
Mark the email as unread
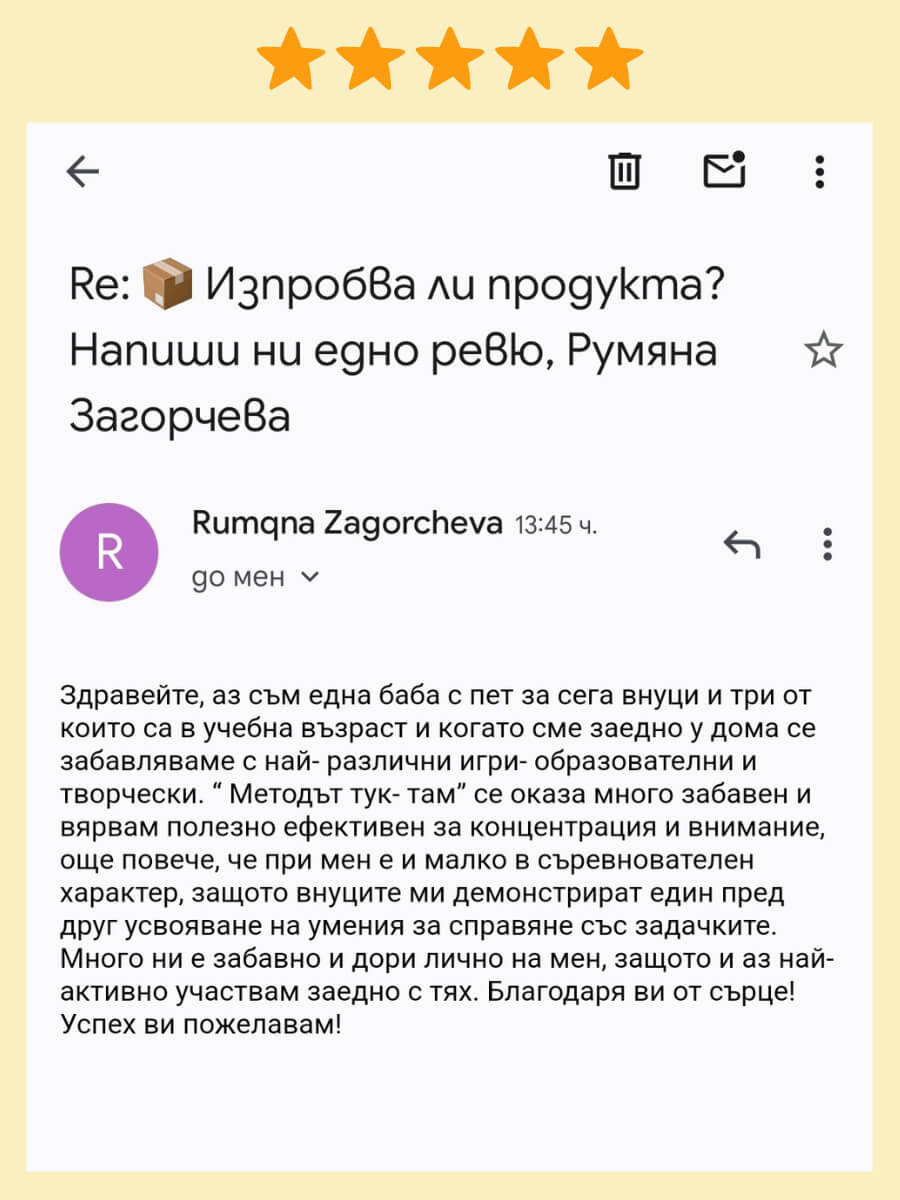(x=724, y=171)
